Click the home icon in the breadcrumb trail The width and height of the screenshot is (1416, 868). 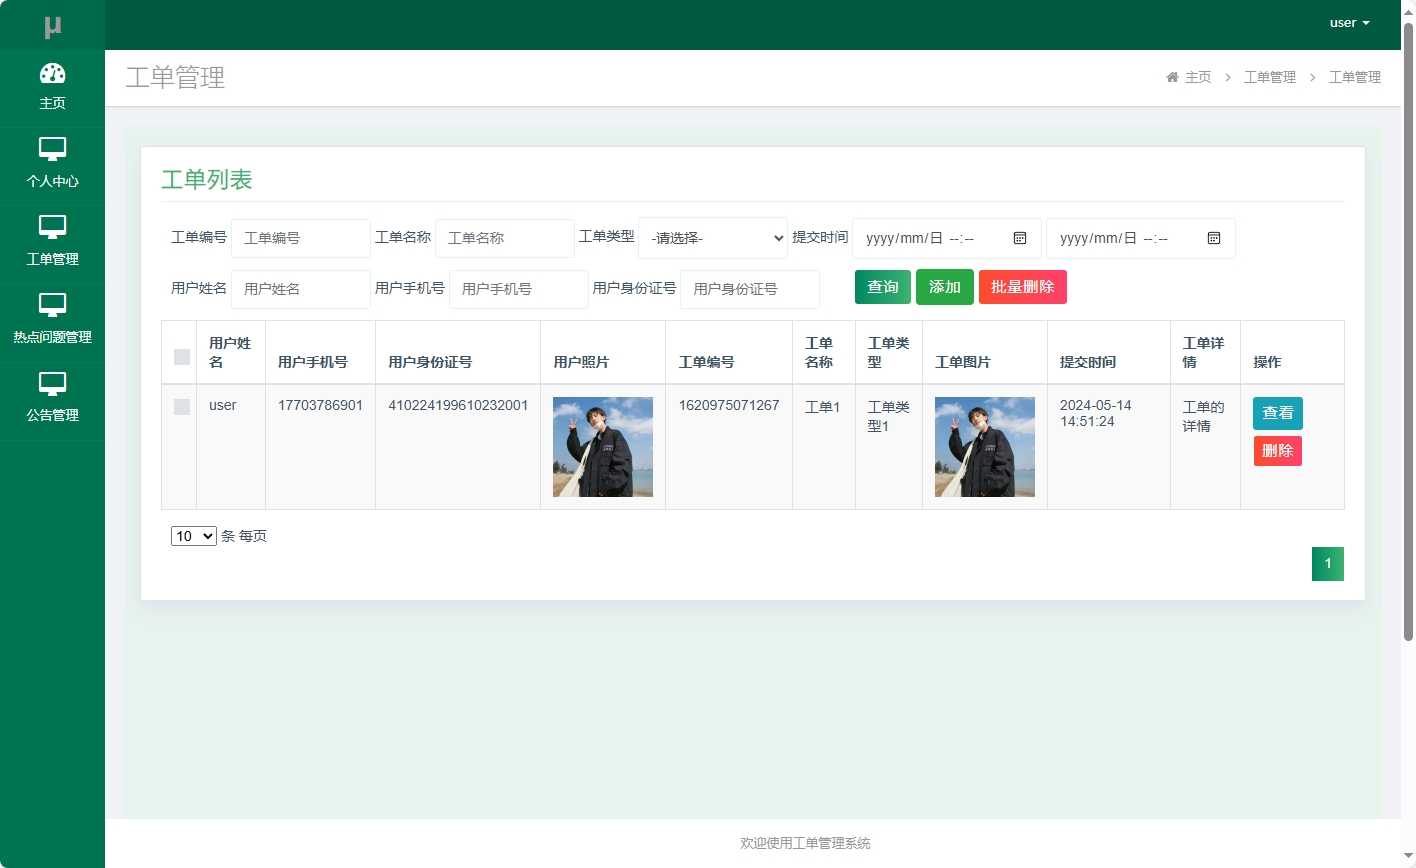coord(1171,76)
